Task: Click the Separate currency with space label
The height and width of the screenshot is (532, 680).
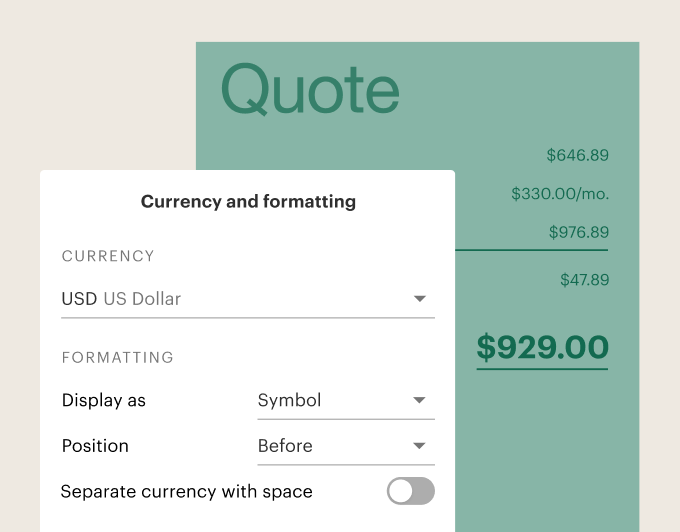Action: pos(187,492)
